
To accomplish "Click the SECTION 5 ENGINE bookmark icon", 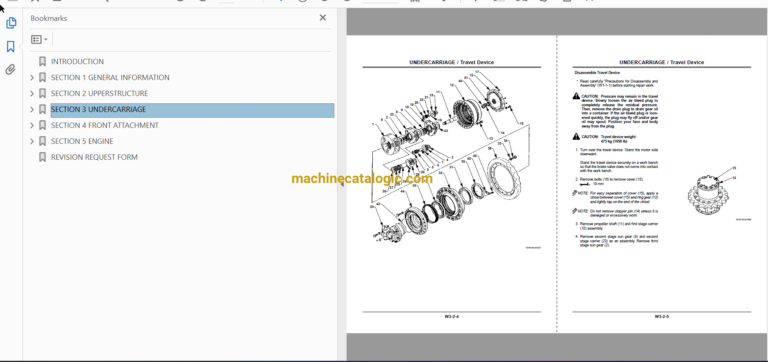I will point(43,142).
